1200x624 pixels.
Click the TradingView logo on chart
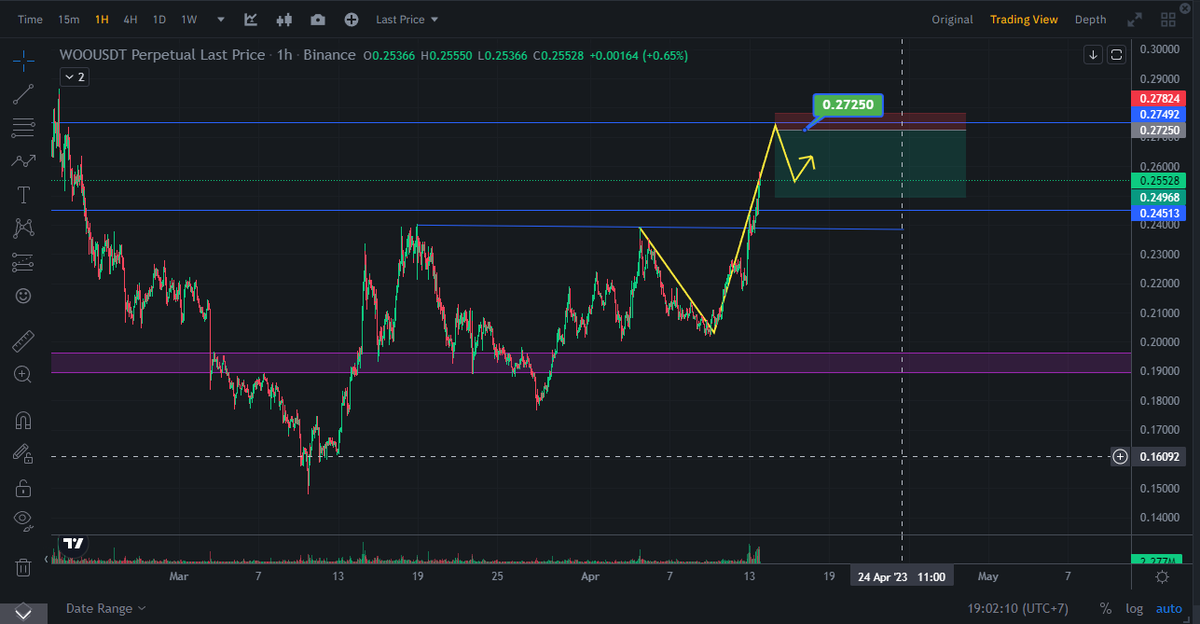[x=73, y=543]
